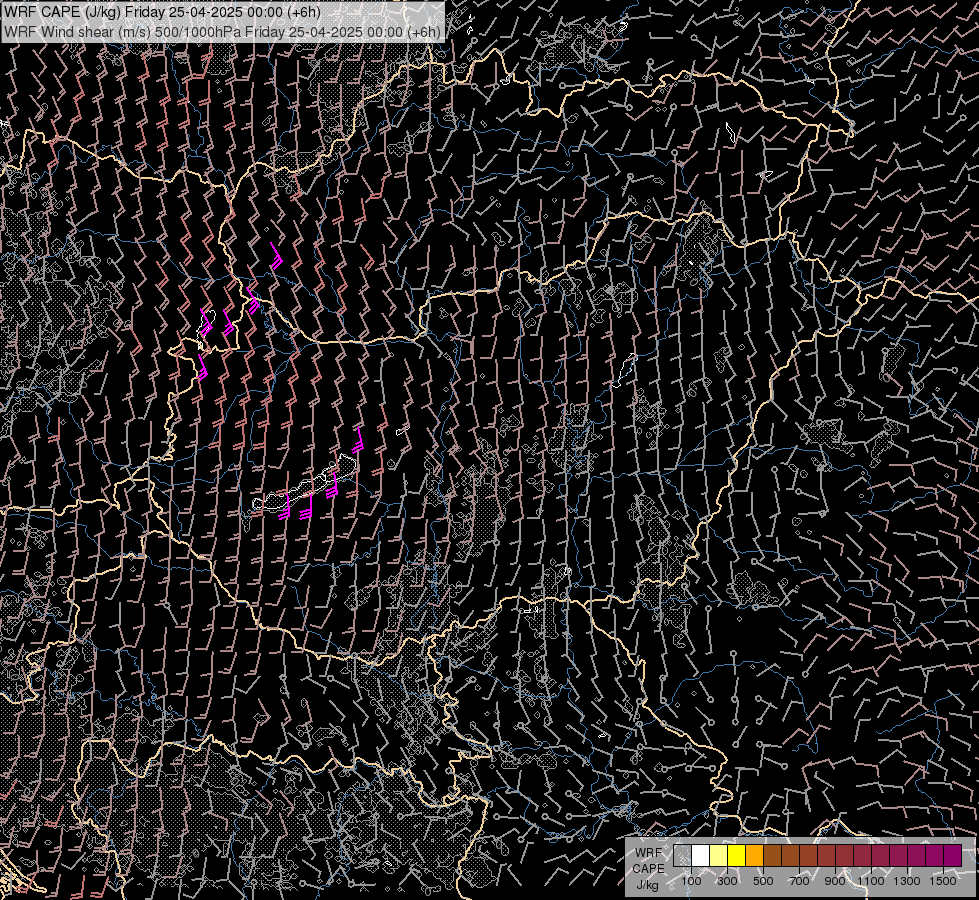Screen dimensions: 979x900
Task: Click the WRF CAPE title line
Action: click(162, 12)
